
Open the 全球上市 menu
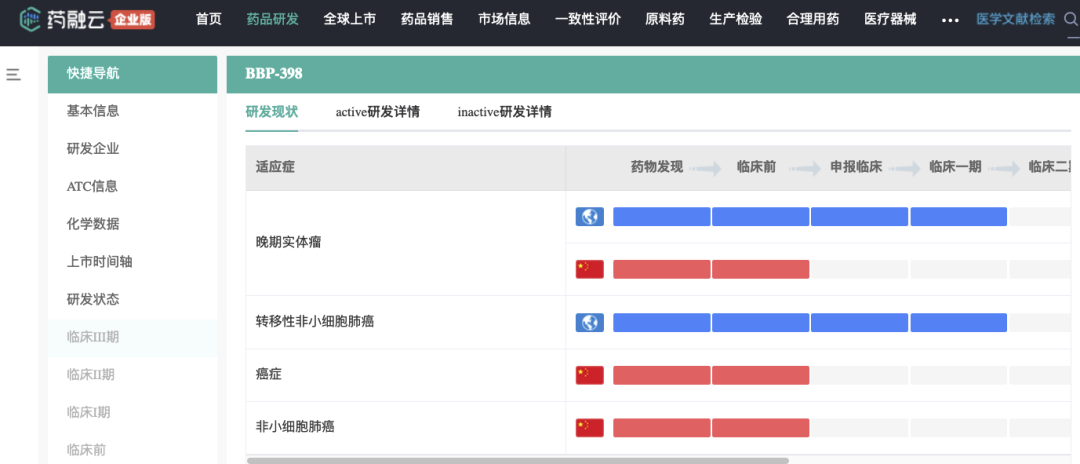pyautogui.click(x=349, y=19)
